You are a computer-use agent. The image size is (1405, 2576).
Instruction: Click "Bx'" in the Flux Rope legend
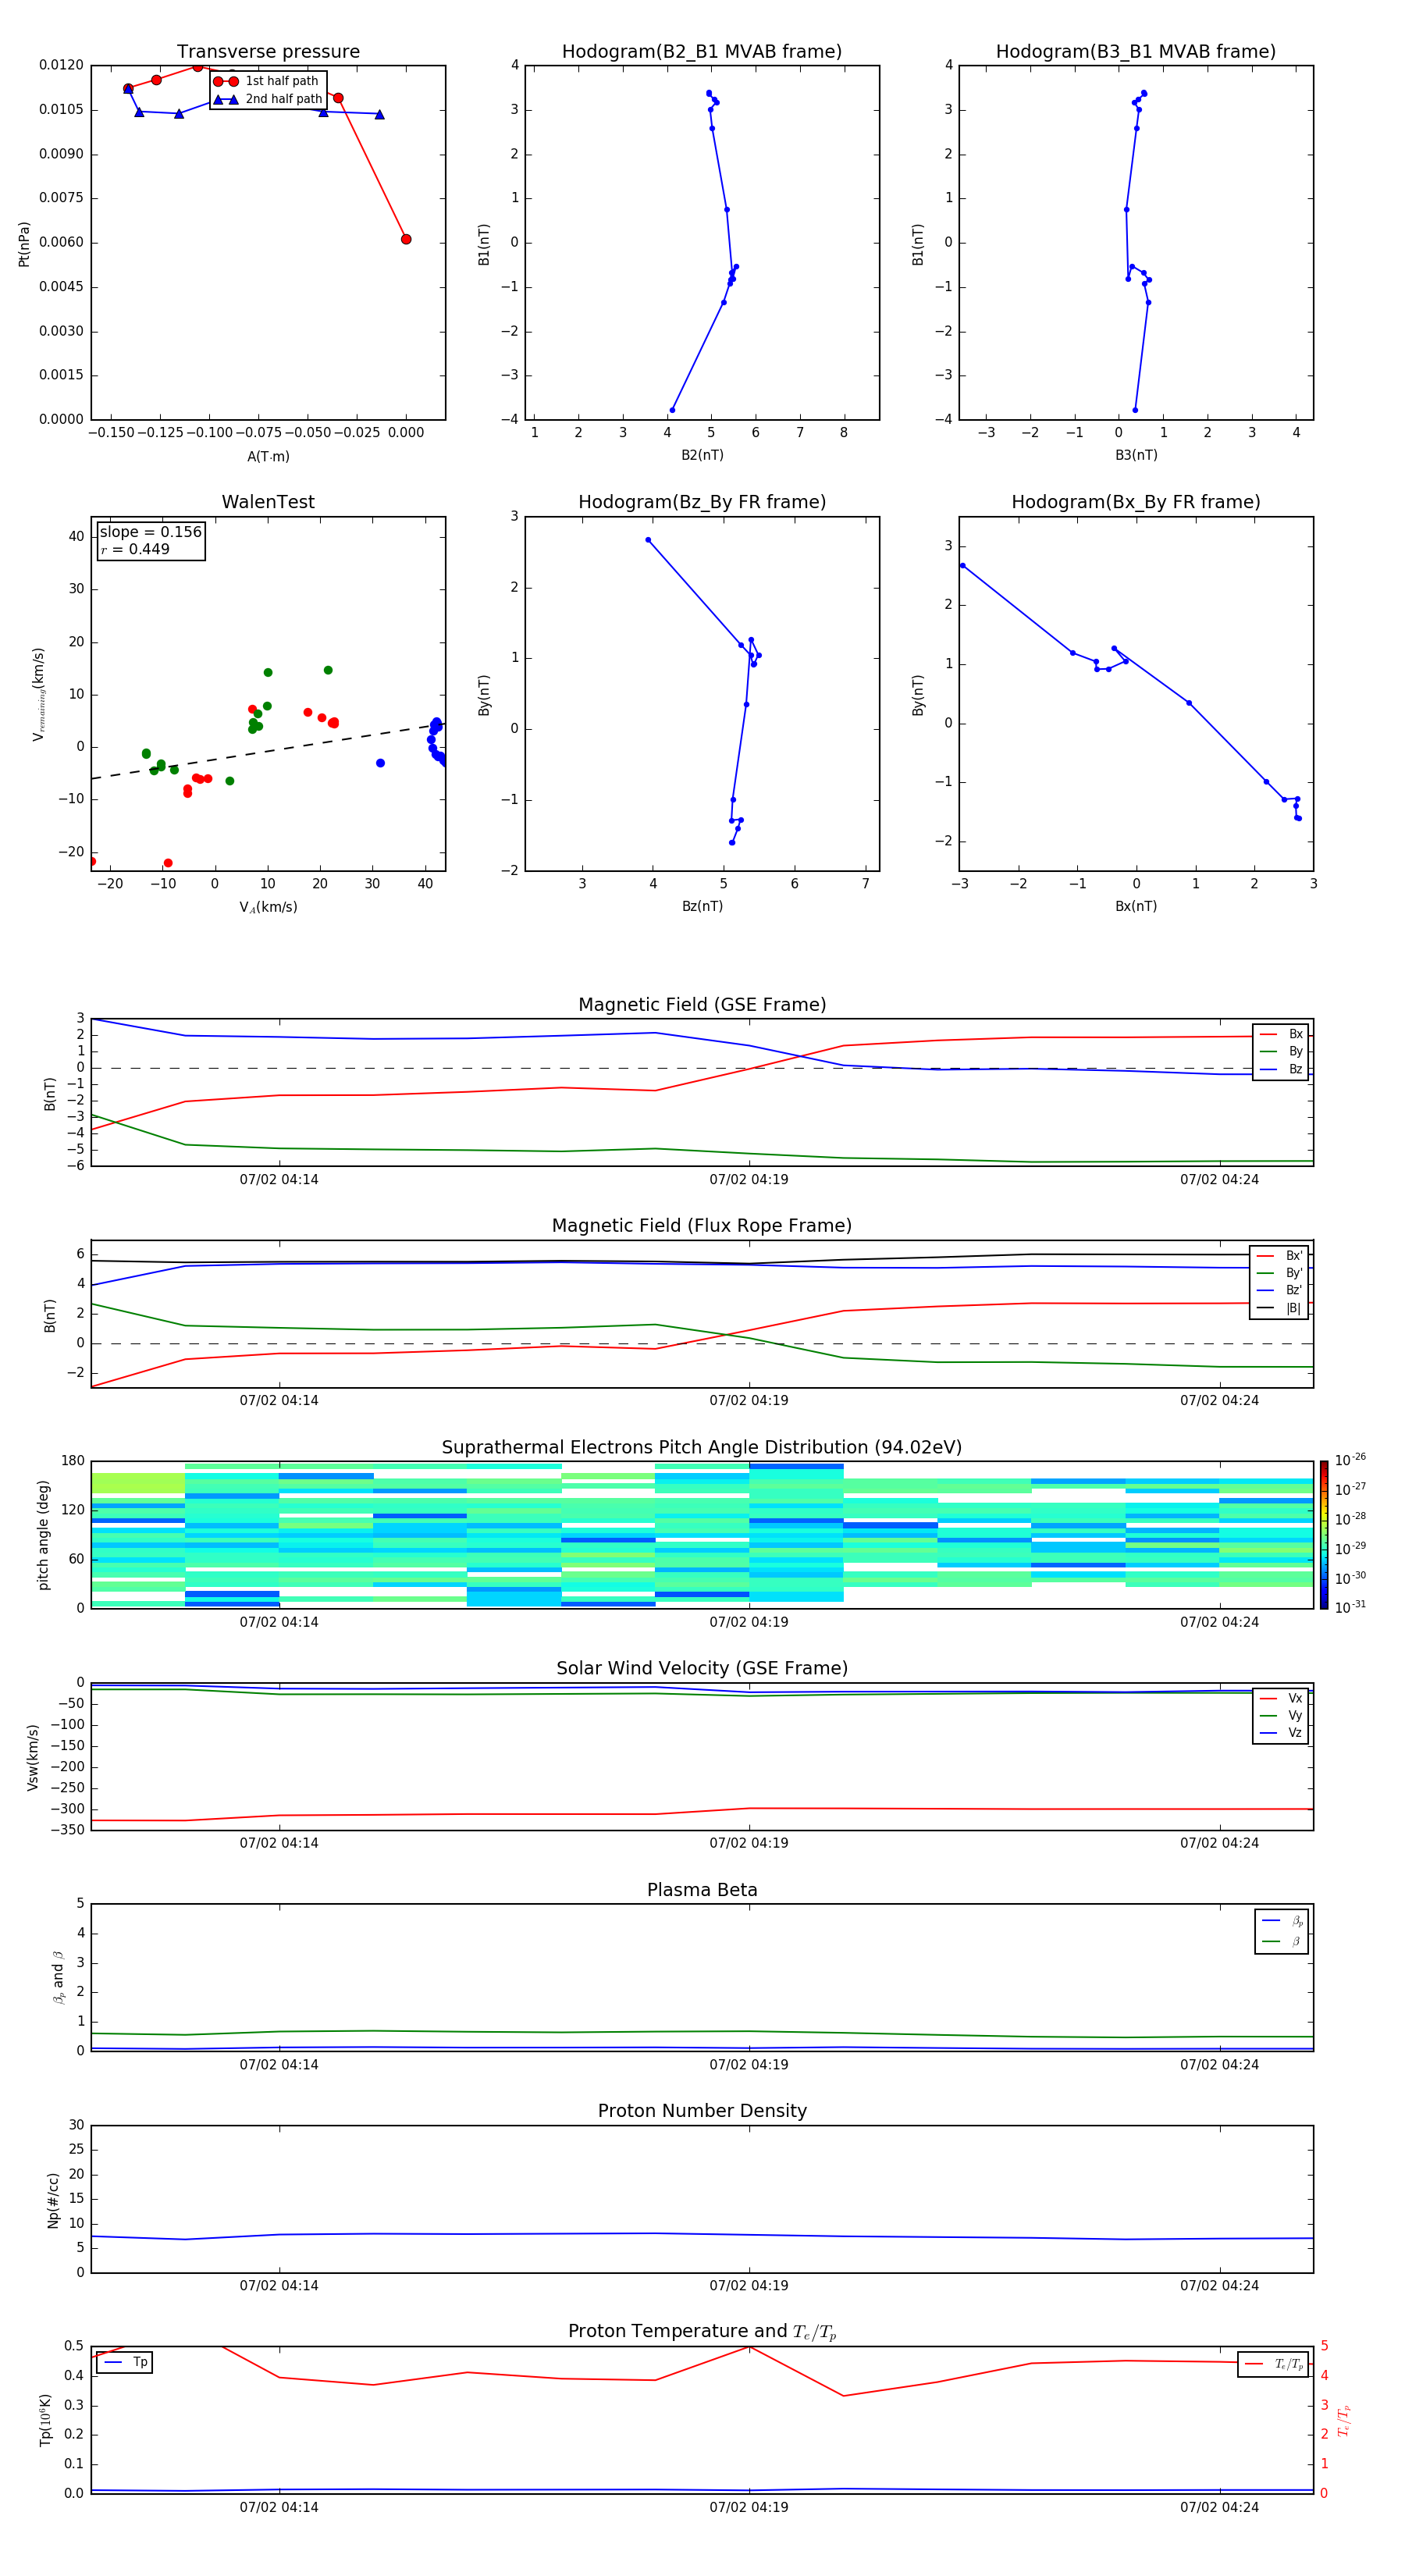point(1280,1256)
